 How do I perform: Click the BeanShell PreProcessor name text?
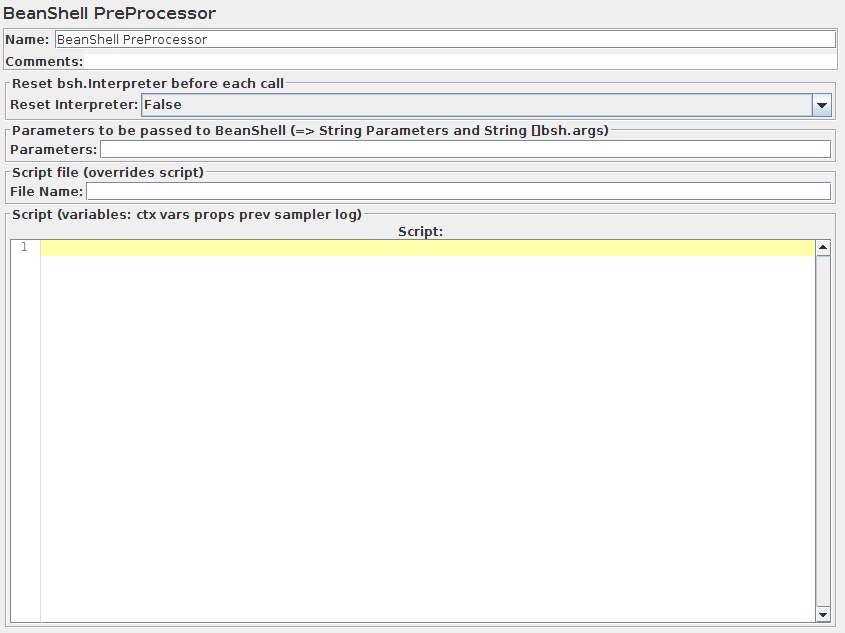tap(130, 38)
